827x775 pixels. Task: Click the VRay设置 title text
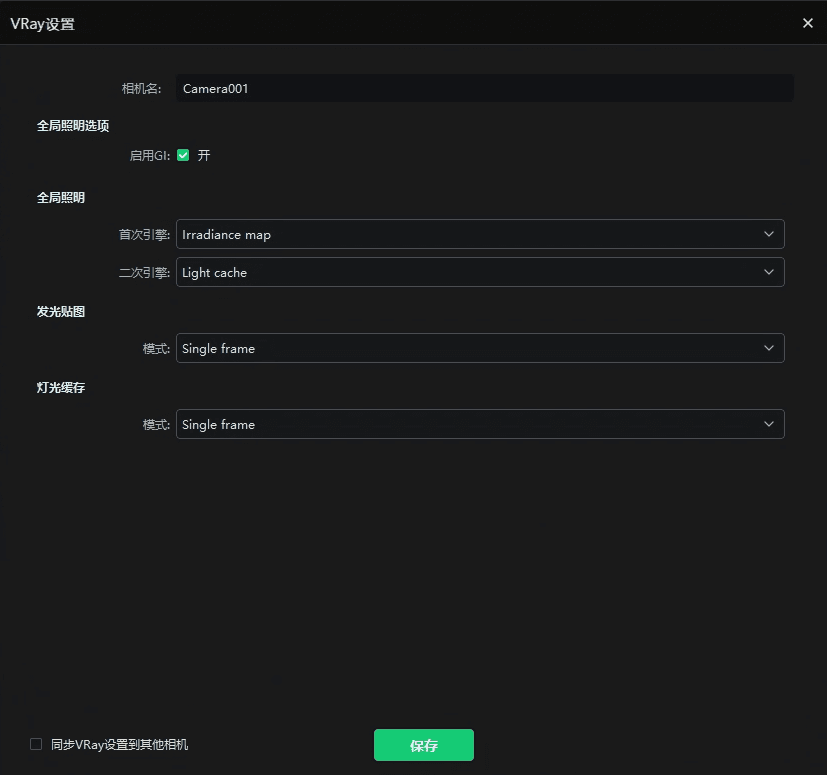point(42,24)
